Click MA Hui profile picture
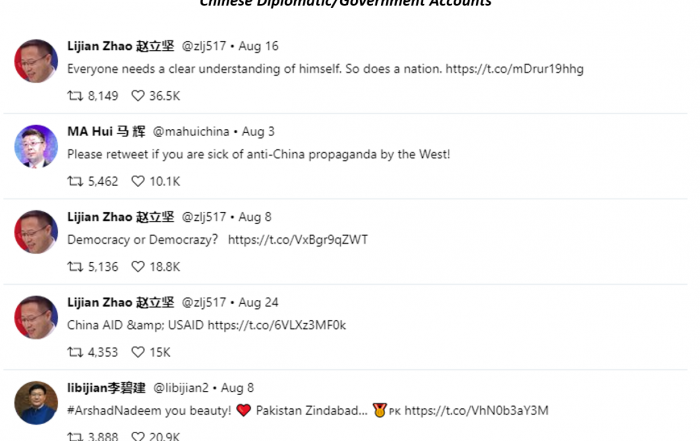 [36, 146]
